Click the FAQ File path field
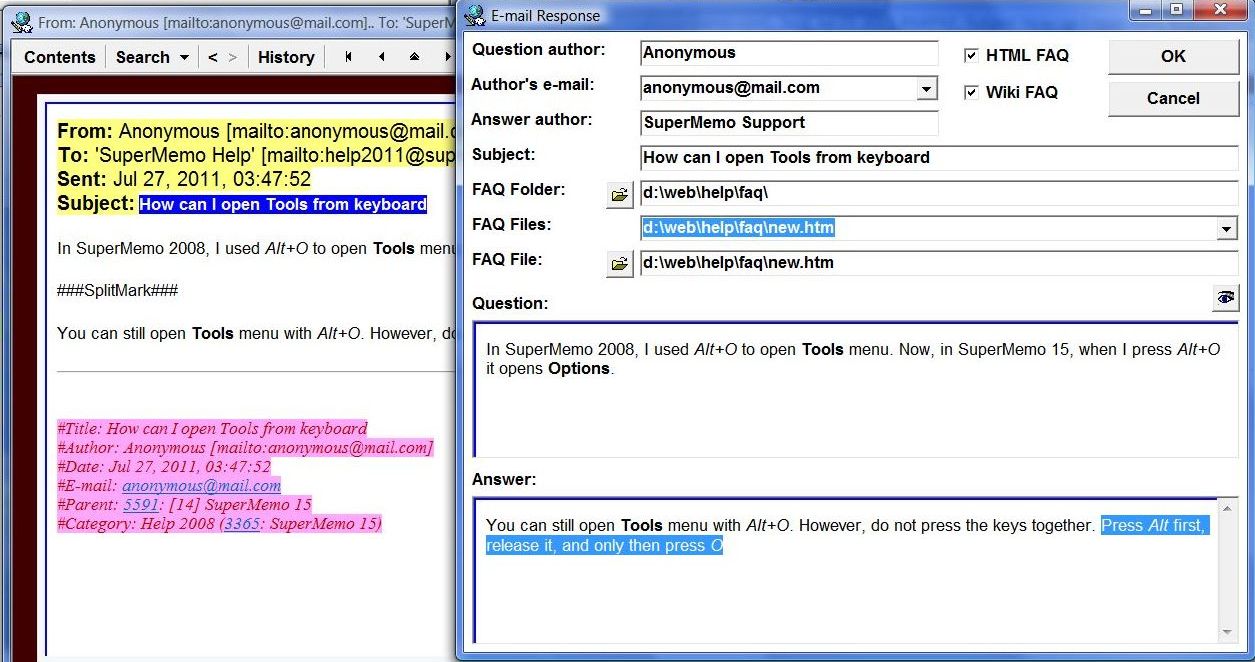 pyautogui.click(x=939, y=263)
